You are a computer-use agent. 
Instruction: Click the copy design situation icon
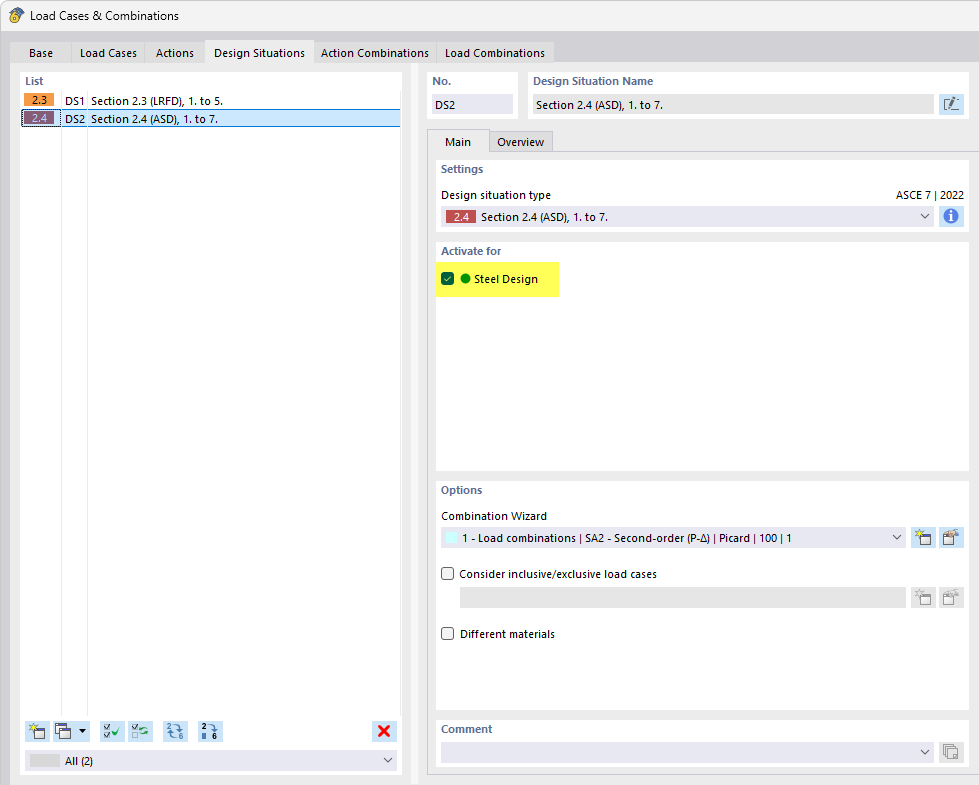(x=64, y=731)
